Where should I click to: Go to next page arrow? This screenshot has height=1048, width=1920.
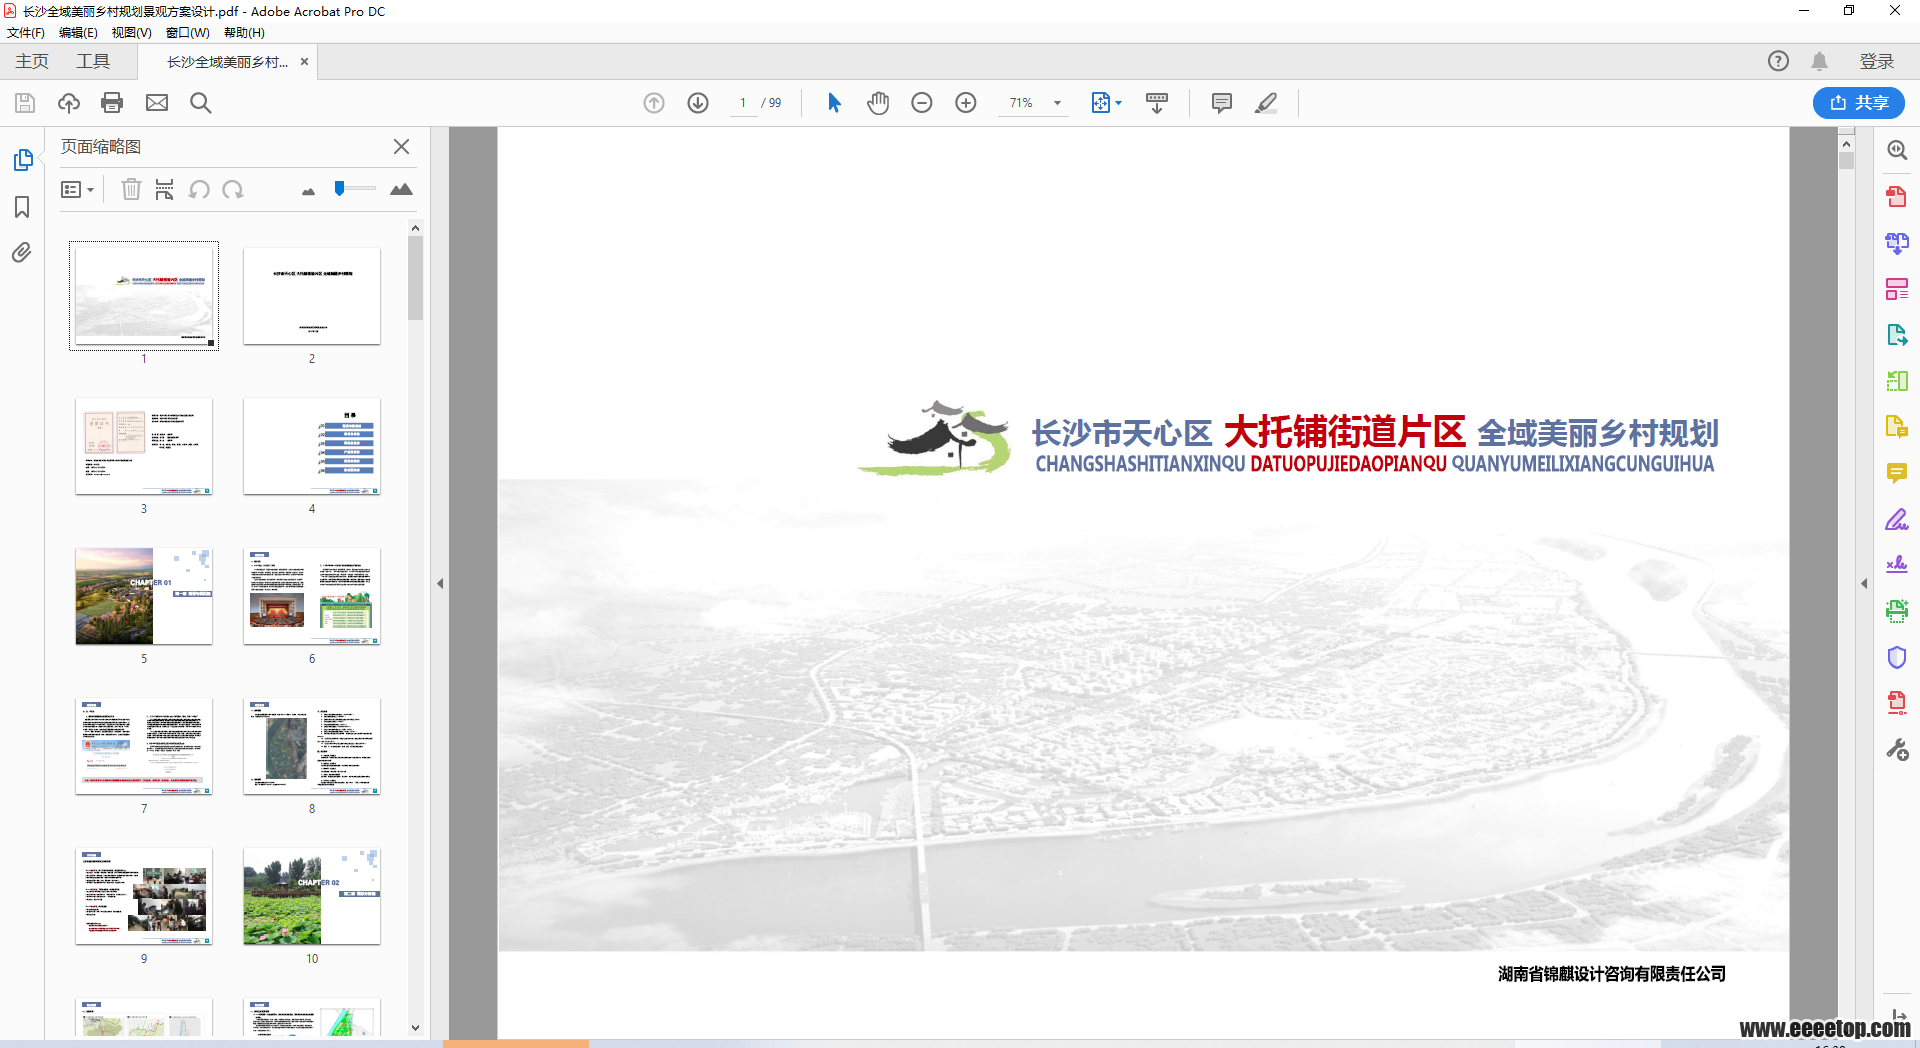pyautogui.click(x=698, y=103)
